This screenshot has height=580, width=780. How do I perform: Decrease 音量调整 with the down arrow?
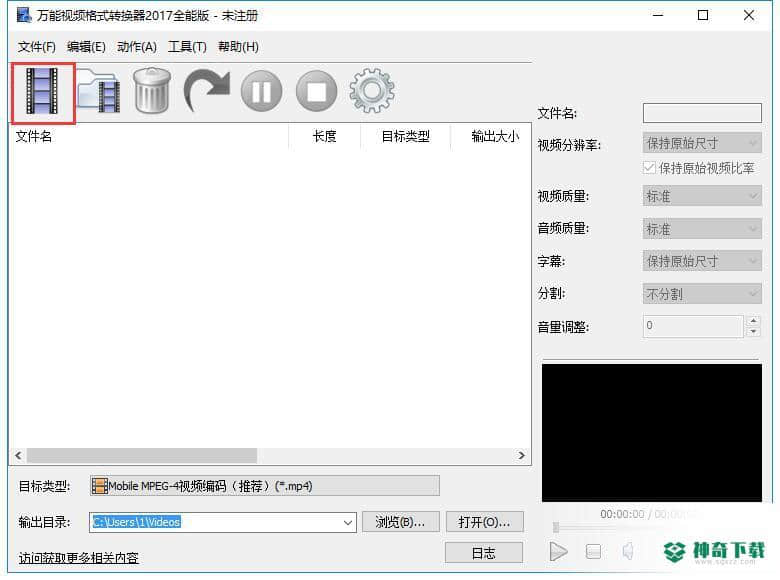(x=754, y=332)
